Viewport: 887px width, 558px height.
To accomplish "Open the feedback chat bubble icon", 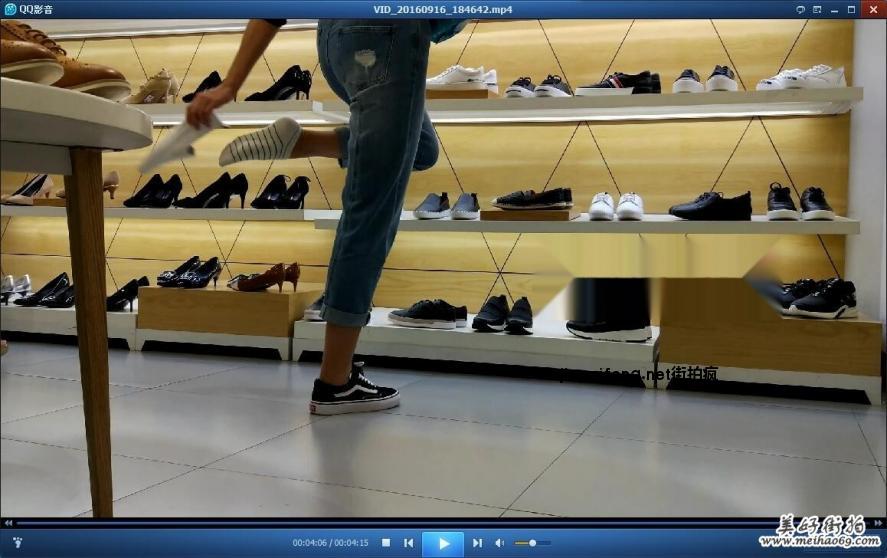I will coord(799,9).
